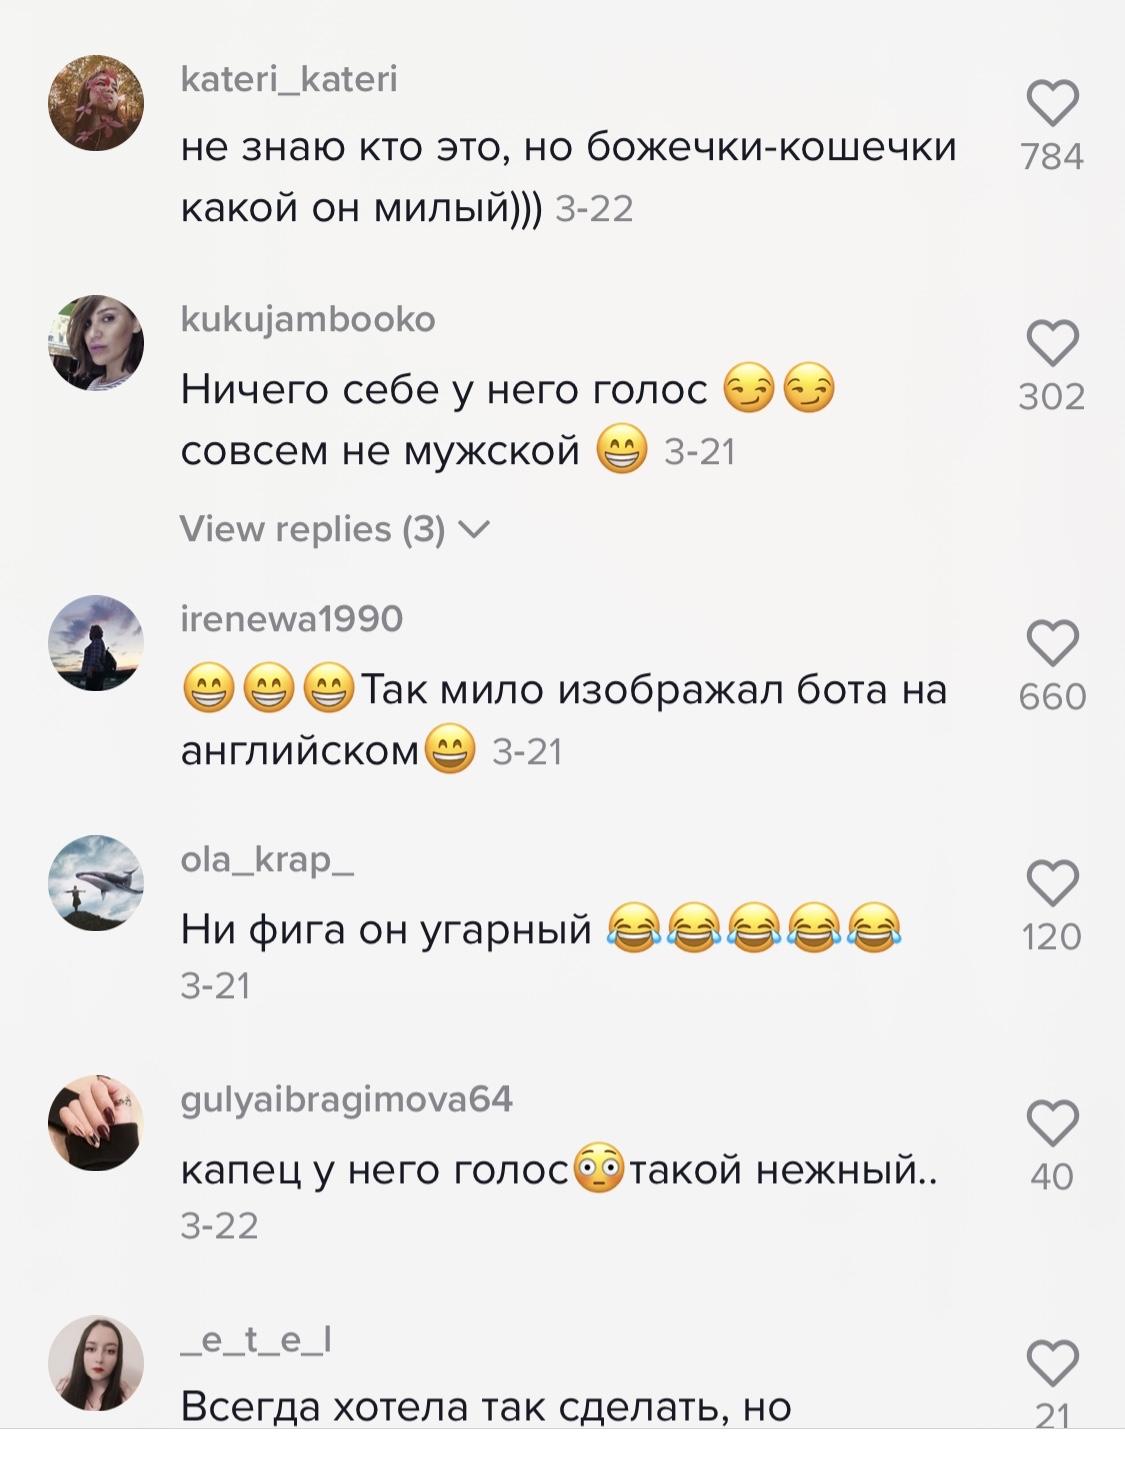Open kukujambooko's avatar
This screenshot has height=1457, width=1125.
pyautogui.click(x=96, y=343)
